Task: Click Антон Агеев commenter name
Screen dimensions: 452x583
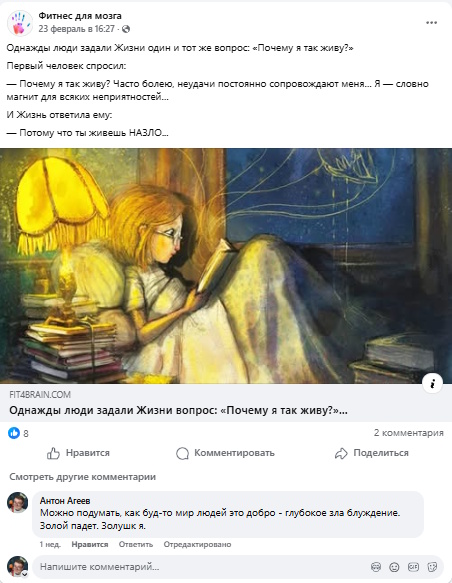Action: [x=65, y=501]
